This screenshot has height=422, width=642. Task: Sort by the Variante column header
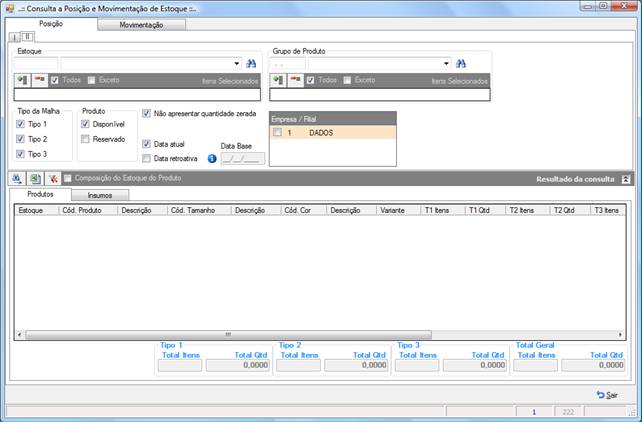(x=398, y=210)
